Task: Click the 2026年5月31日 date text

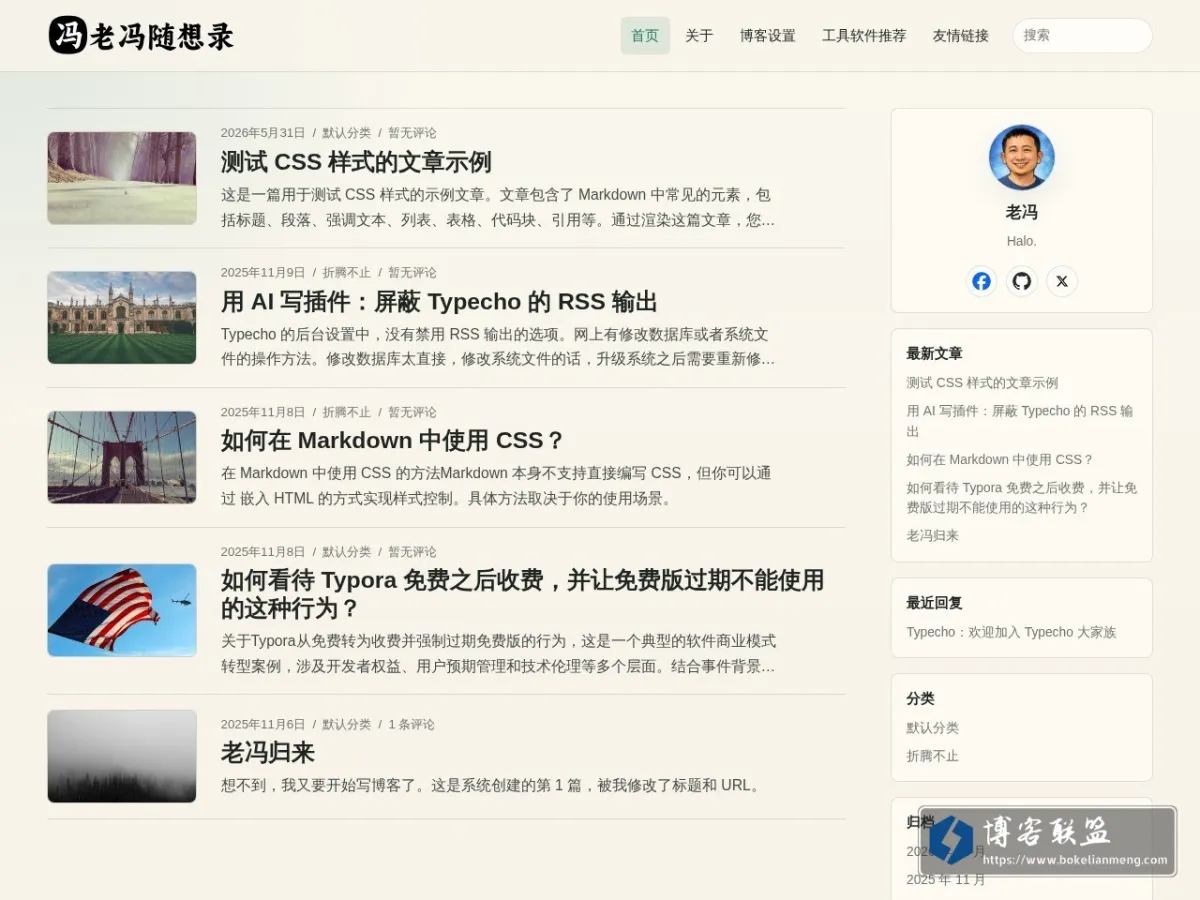Action: pyautogui.click(x=263, y=133)
